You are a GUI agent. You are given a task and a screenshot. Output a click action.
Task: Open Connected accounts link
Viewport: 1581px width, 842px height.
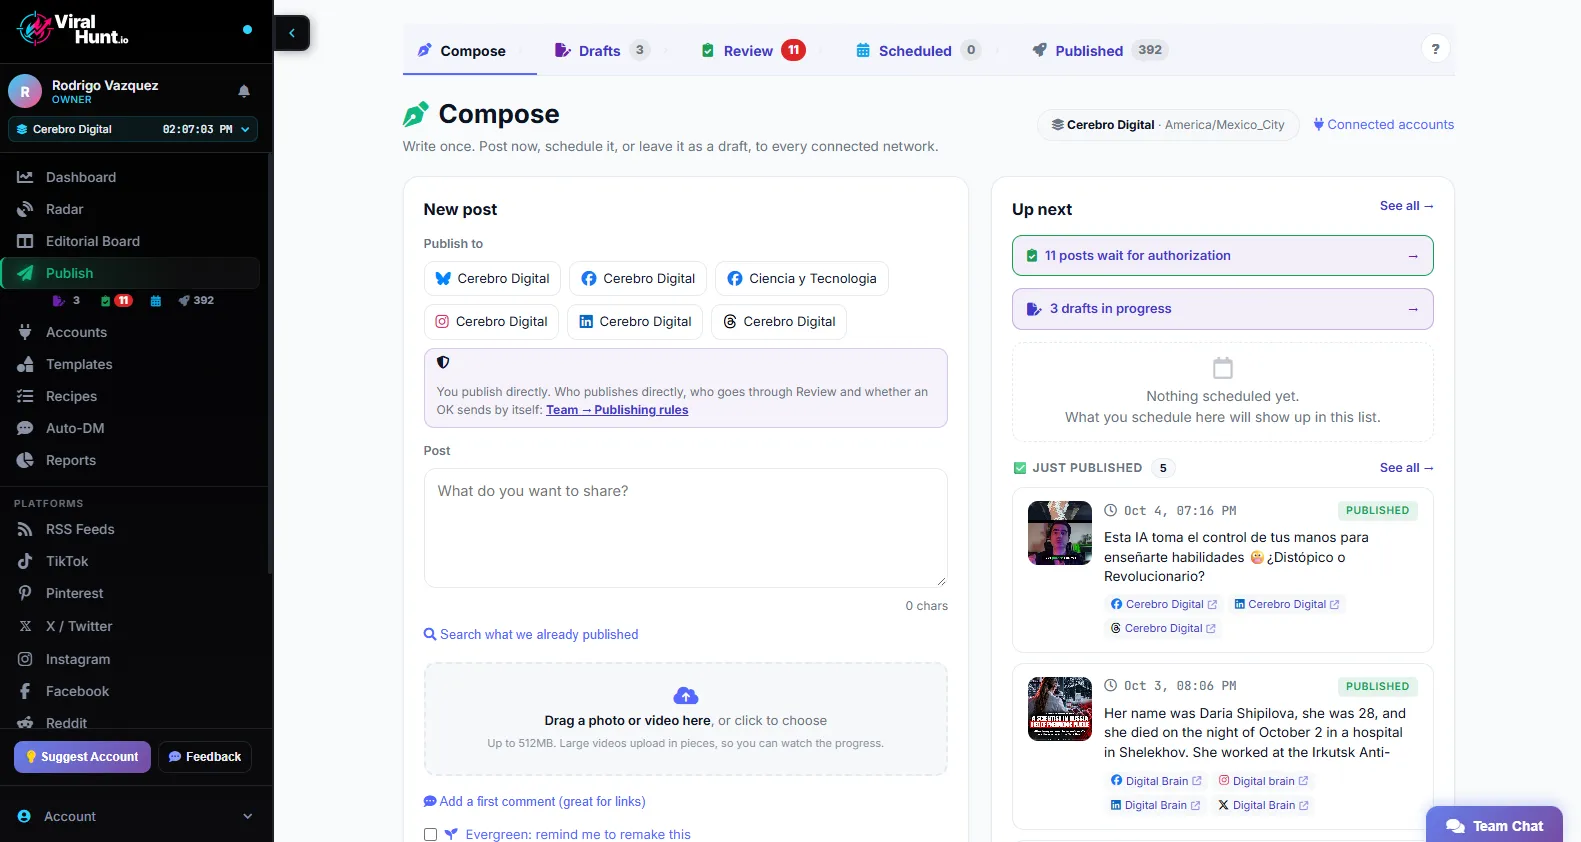tap(1383, 124)
